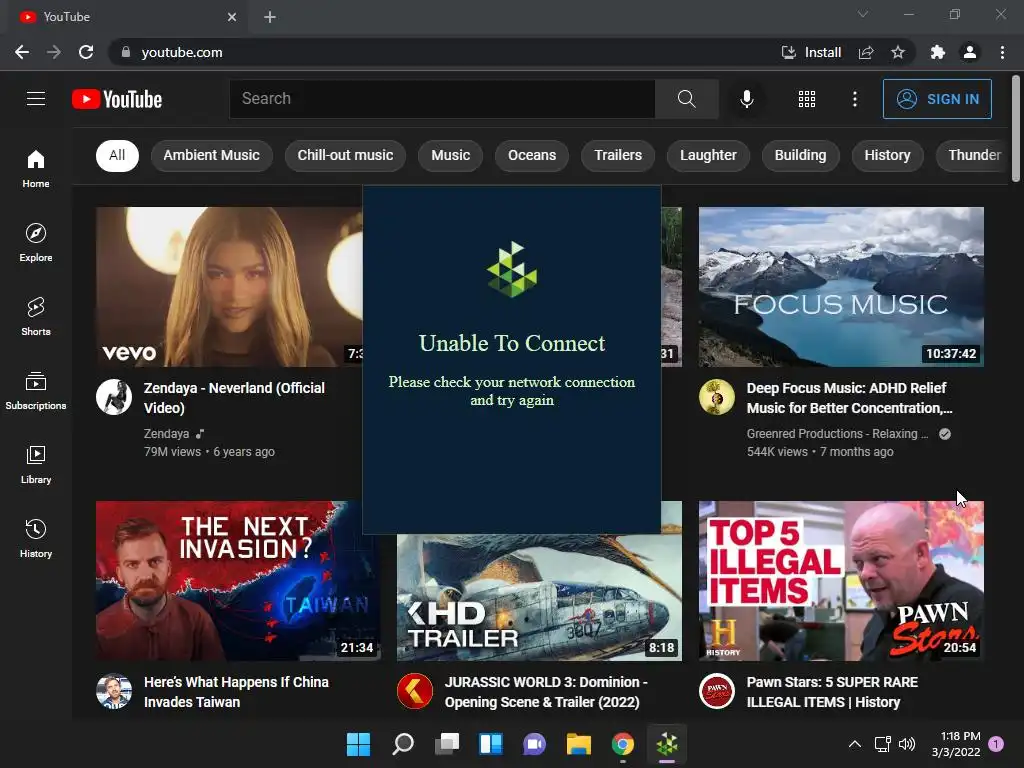Open the Focus Music video thumbnail
This screenshot has width=1024, height=768.
pos(841,287)
